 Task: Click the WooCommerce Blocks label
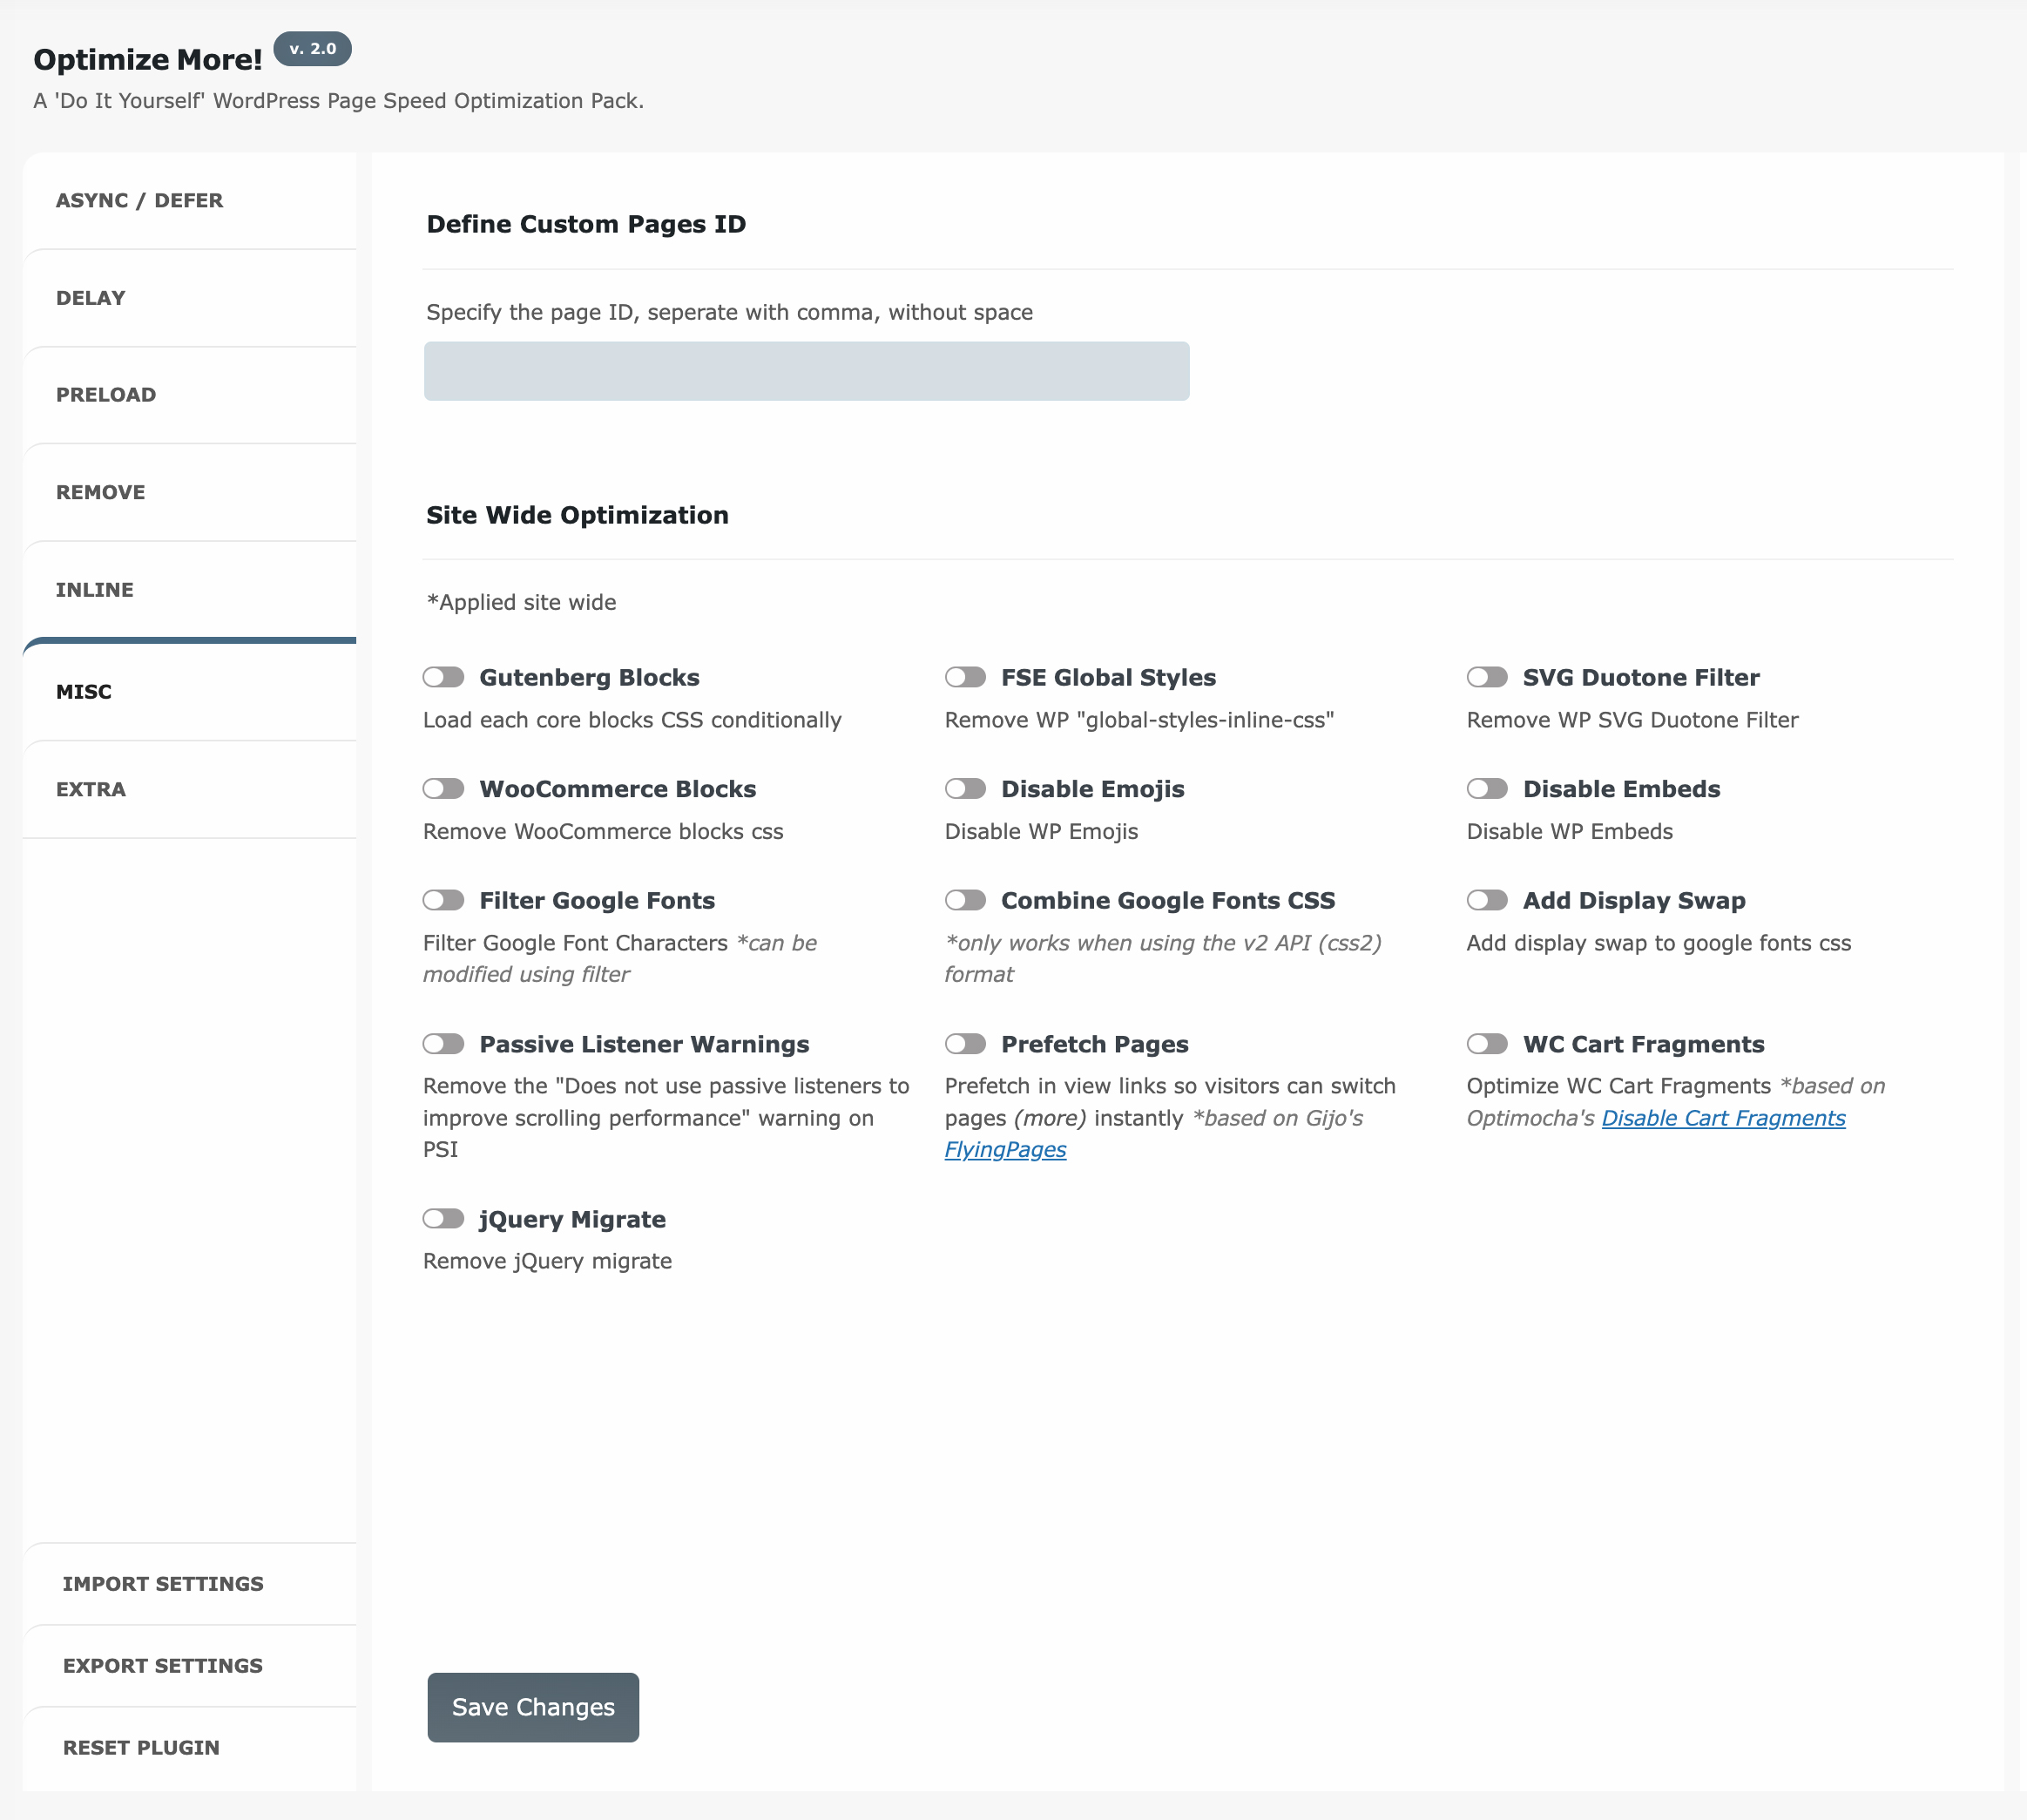[x=617, y=788]
